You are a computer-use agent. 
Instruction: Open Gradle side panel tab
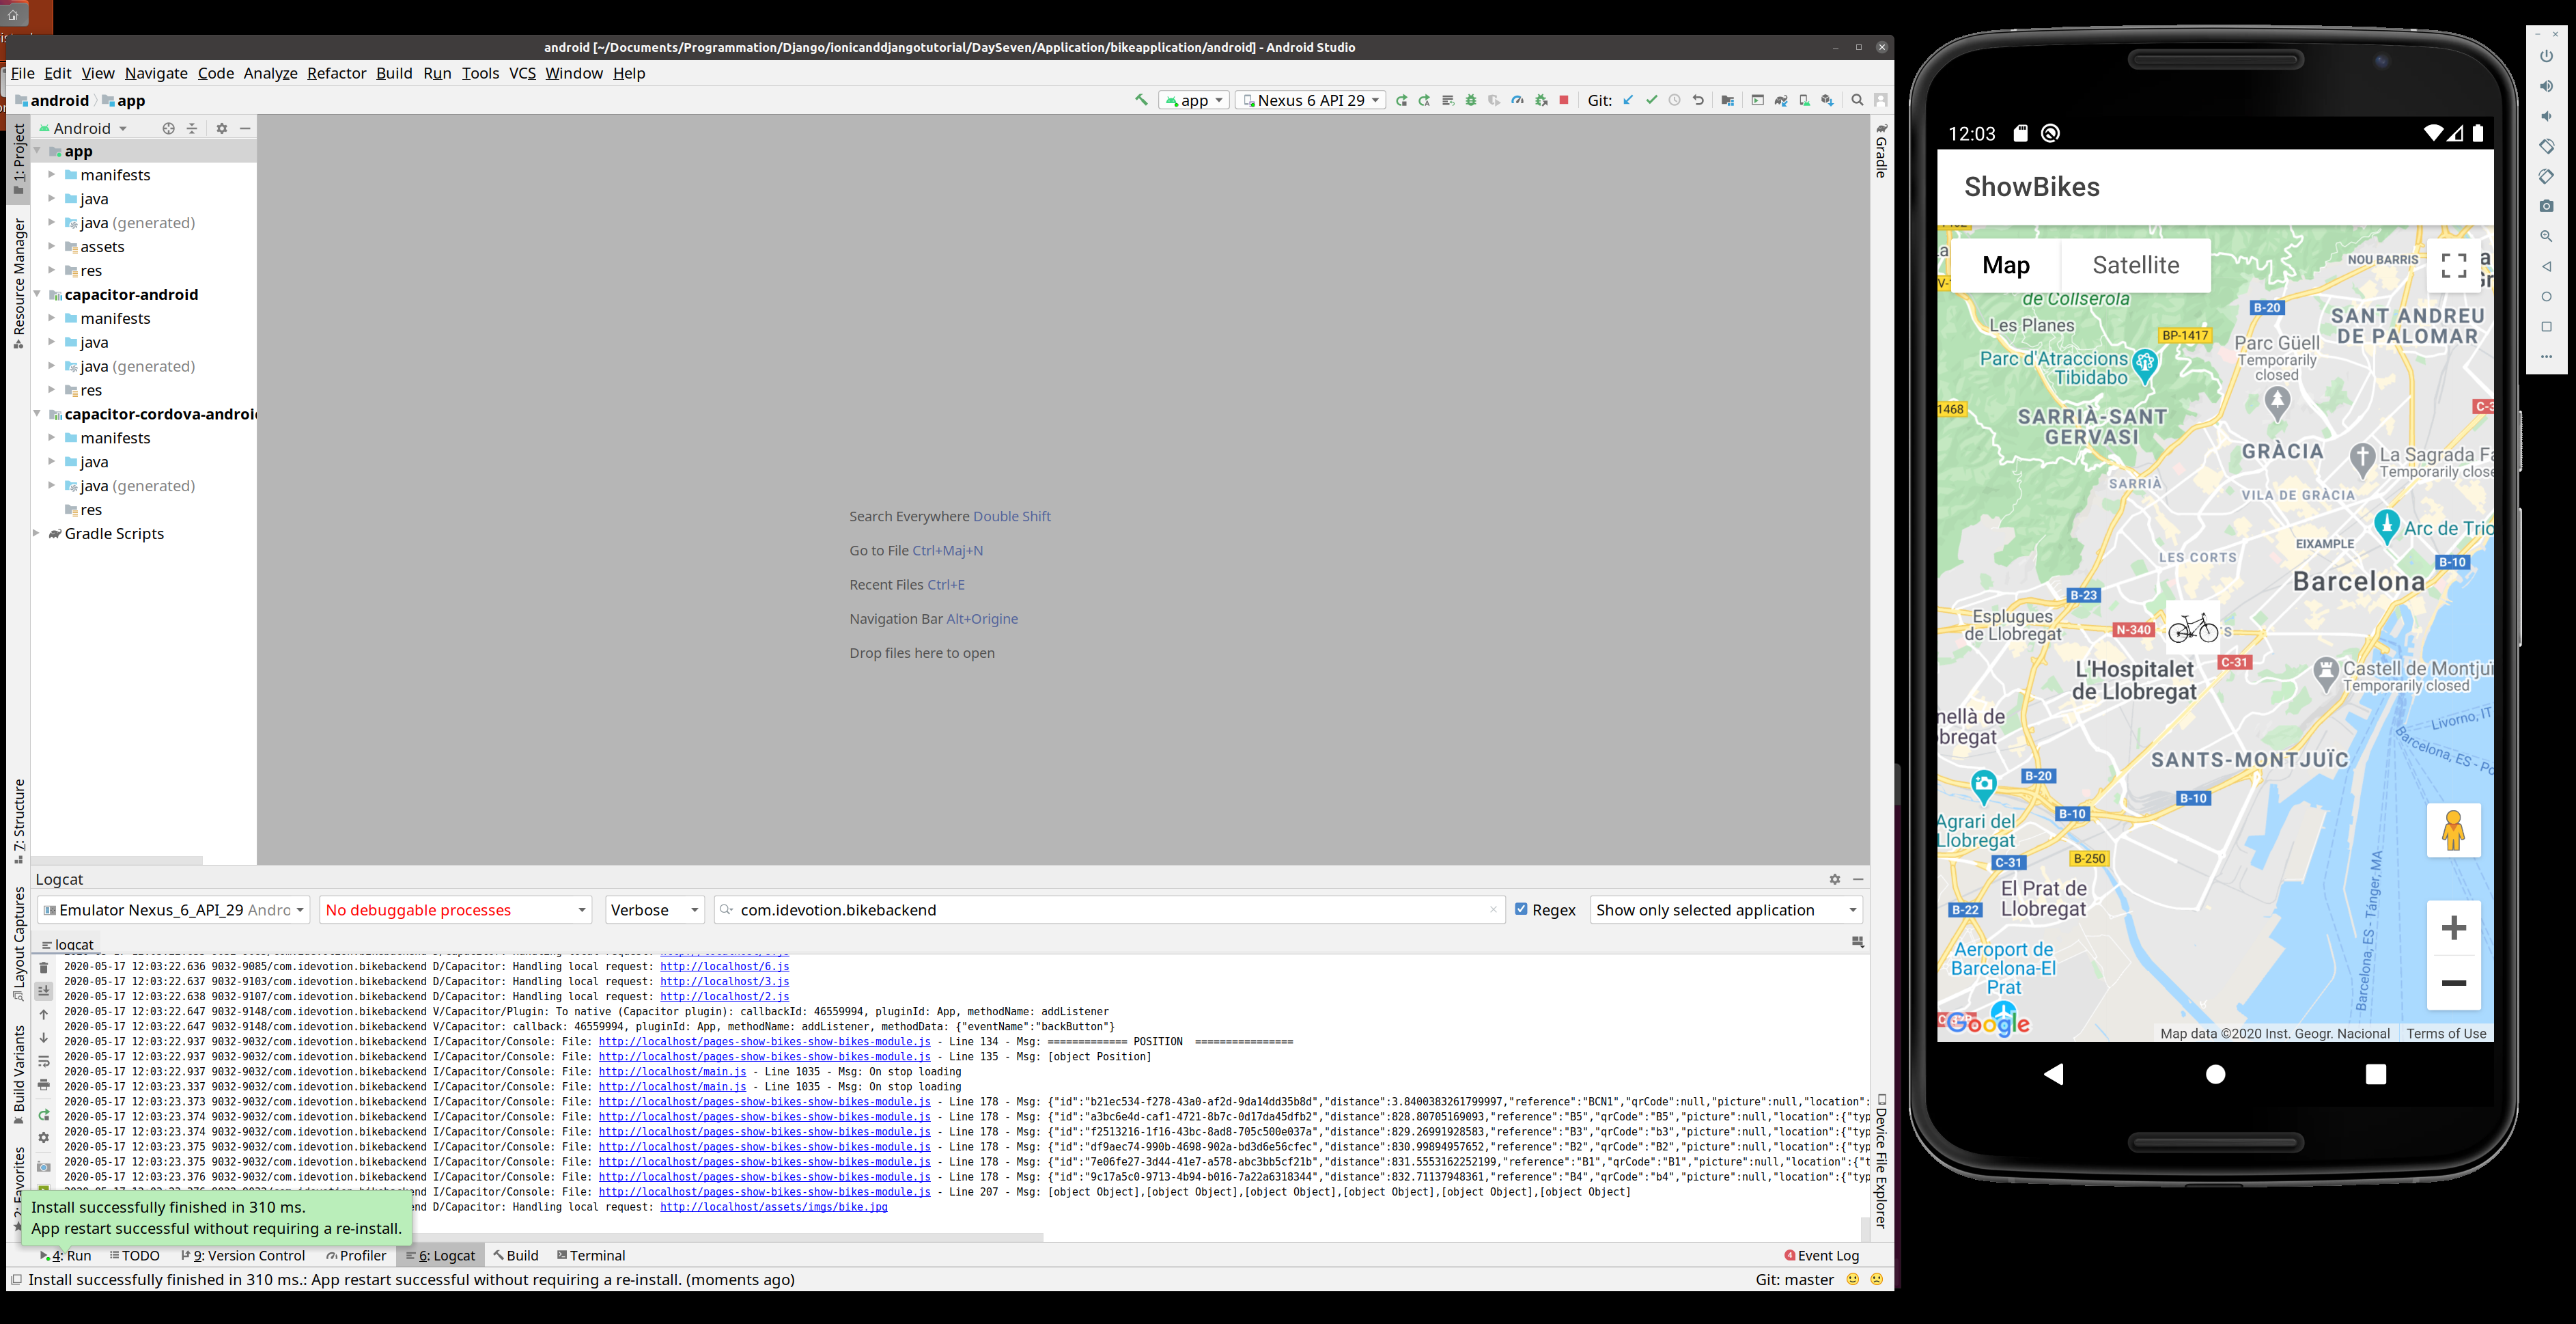1881,151
